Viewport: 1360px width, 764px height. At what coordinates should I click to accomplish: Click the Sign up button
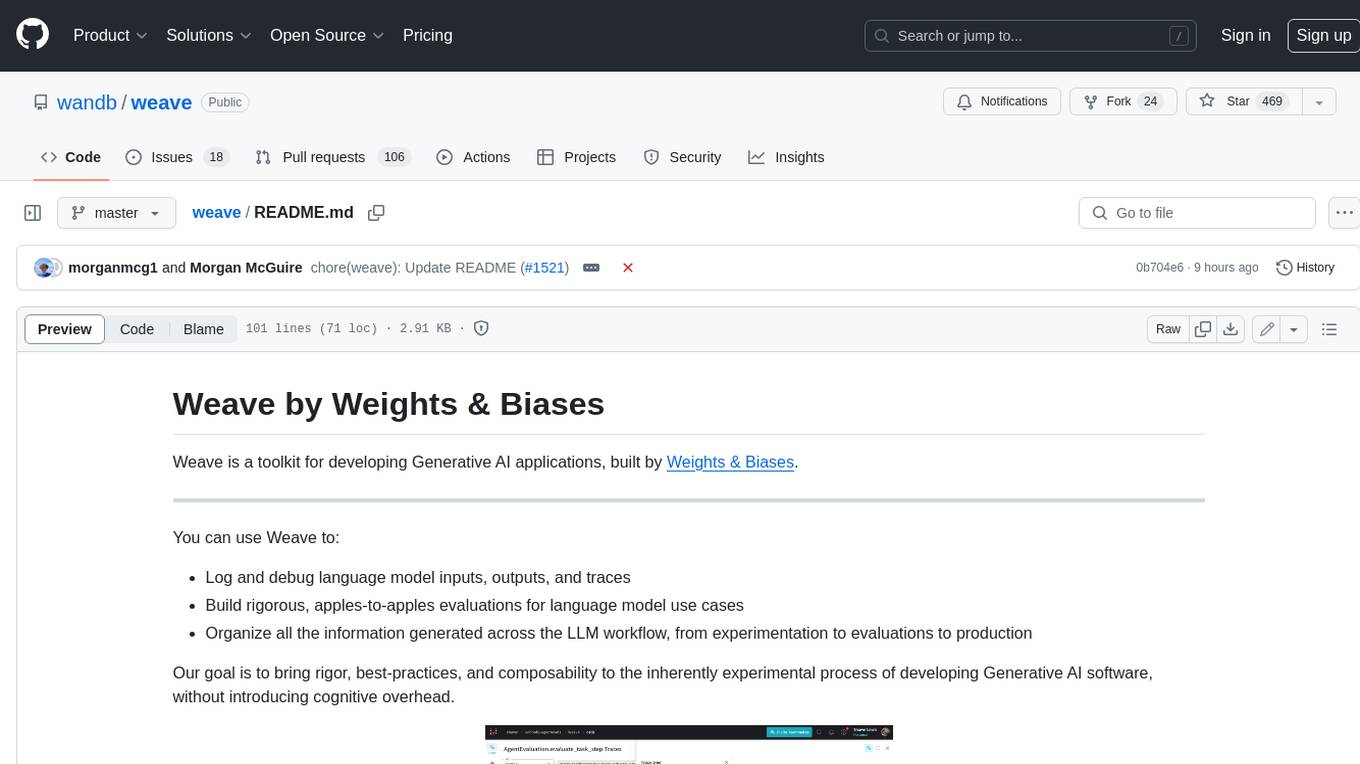tap(1323, 35)
